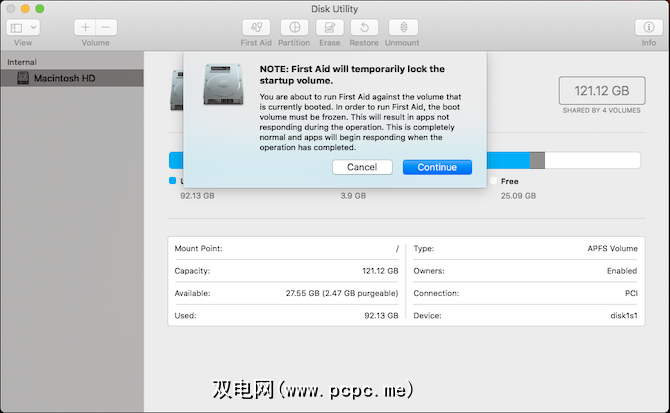Click the Internal sidebar header
The image size is (670, 413).
tap(22, 62)
